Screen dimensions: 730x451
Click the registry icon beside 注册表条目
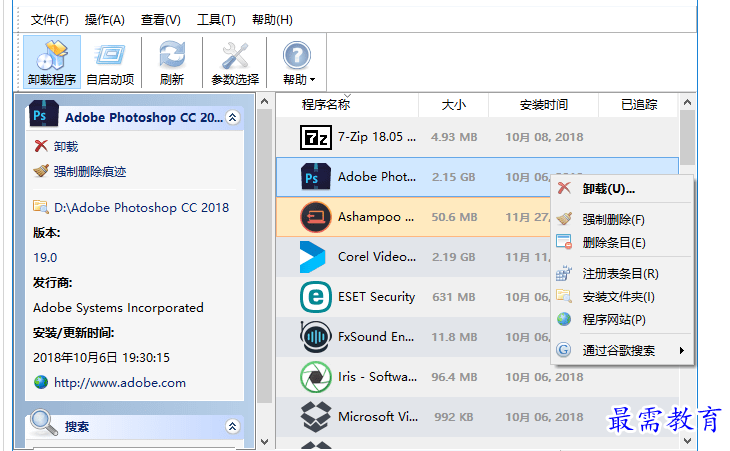tap(564, 273)
